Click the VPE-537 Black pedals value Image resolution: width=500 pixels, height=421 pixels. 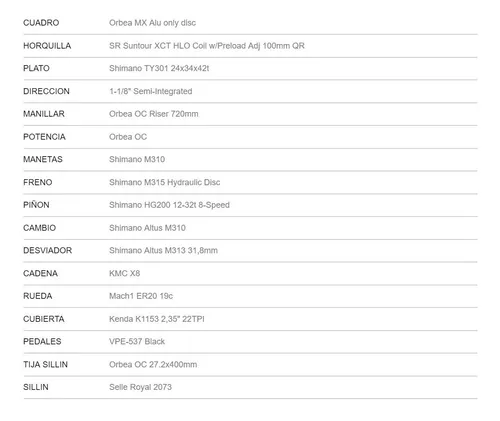pos(137,342)
